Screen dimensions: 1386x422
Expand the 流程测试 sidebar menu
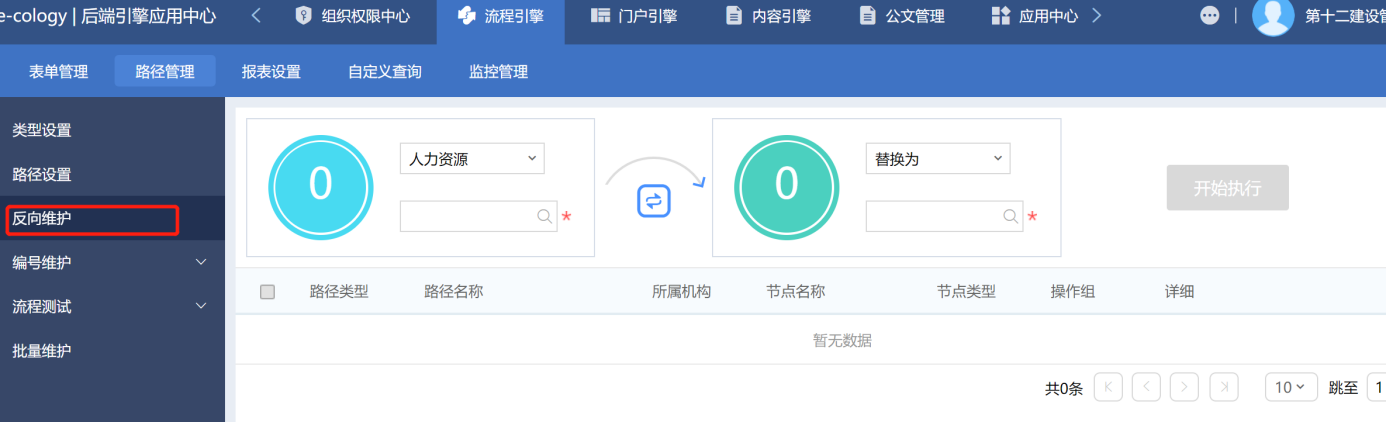pyautogui.click(x=110, y=306)
